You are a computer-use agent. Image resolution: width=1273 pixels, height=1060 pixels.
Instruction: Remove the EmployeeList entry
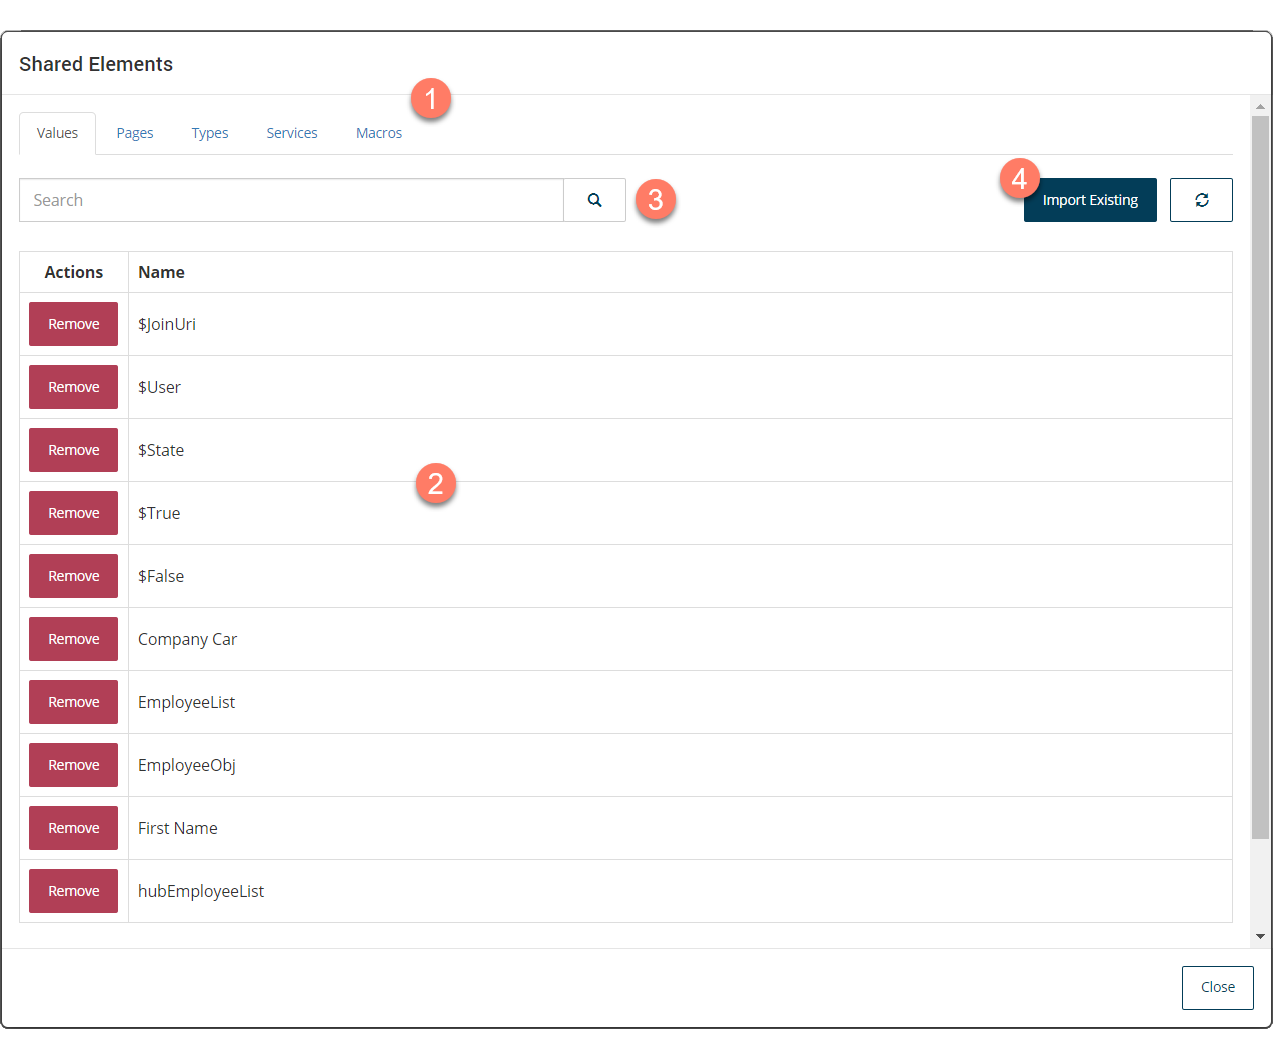point(74,702)
